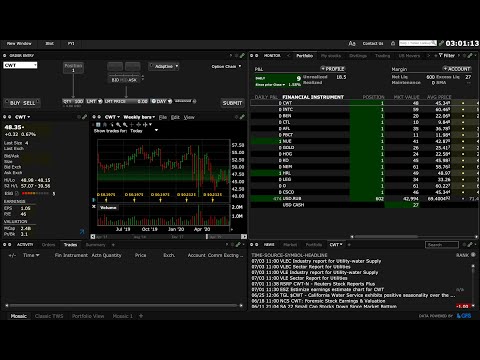Click the Time column sort header

[x=31, y=255]
